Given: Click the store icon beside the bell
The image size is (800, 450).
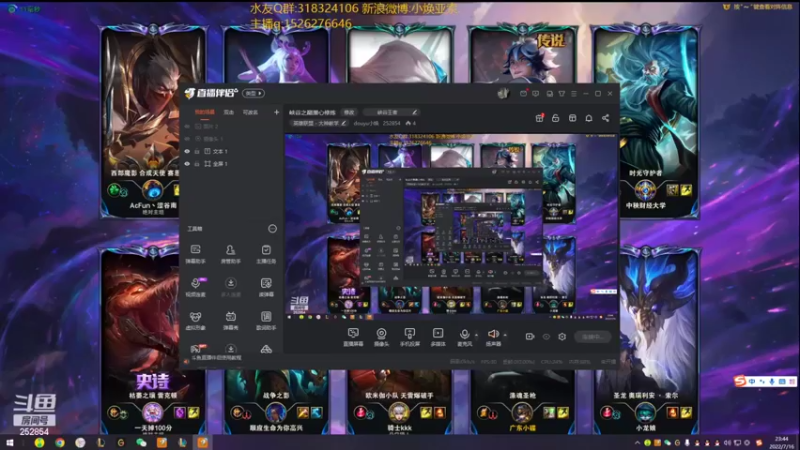Looking at the screenshot, I should point(572,118).
